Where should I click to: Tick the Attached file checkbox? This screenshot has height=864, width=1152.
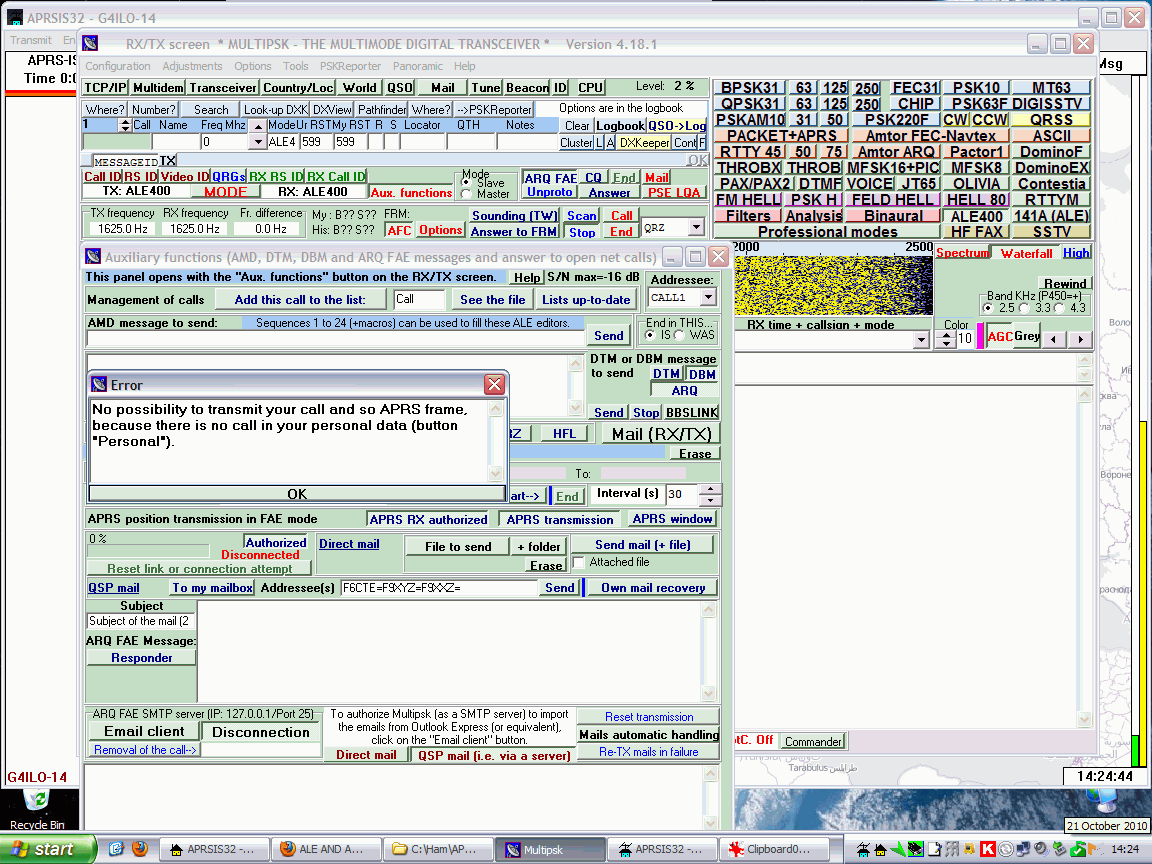578,562
